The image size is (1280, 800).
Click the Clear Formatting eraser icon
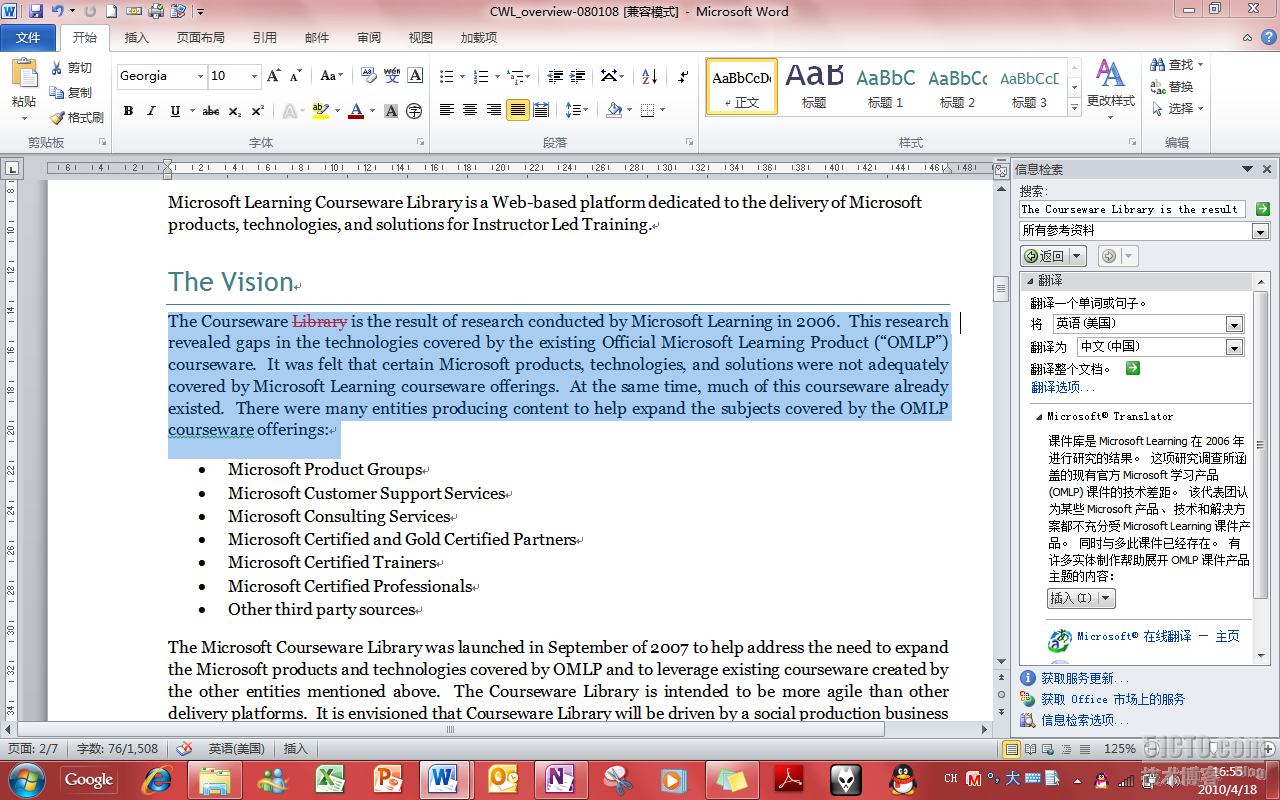[368, 76]
